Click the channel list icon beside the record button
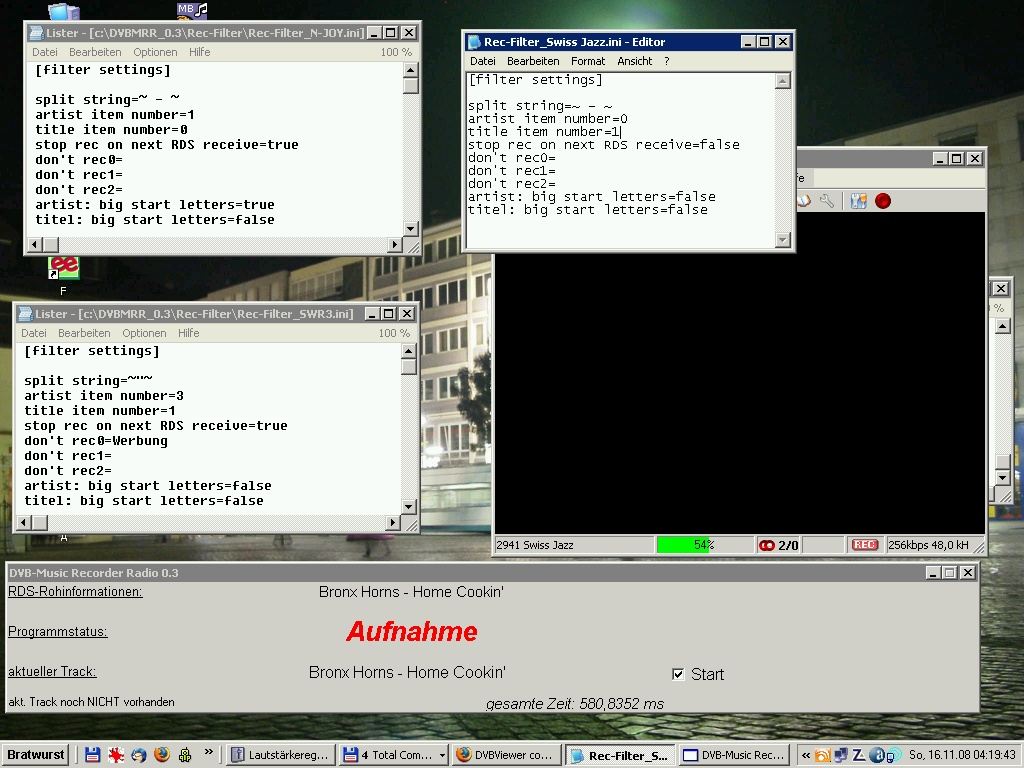Image resolution: width=1024 pixels, height=768 pixels. (x=858, y=201)
